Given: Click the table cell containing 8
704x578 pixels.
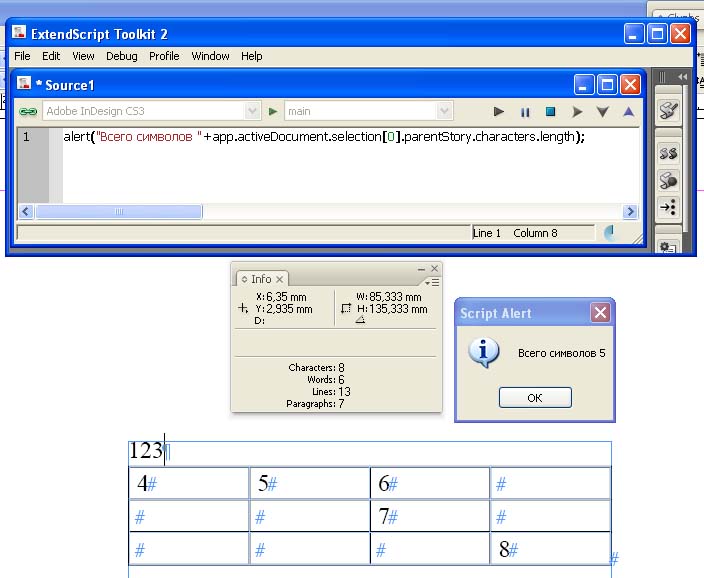Looking at the screenshot, I should [550, 549].
